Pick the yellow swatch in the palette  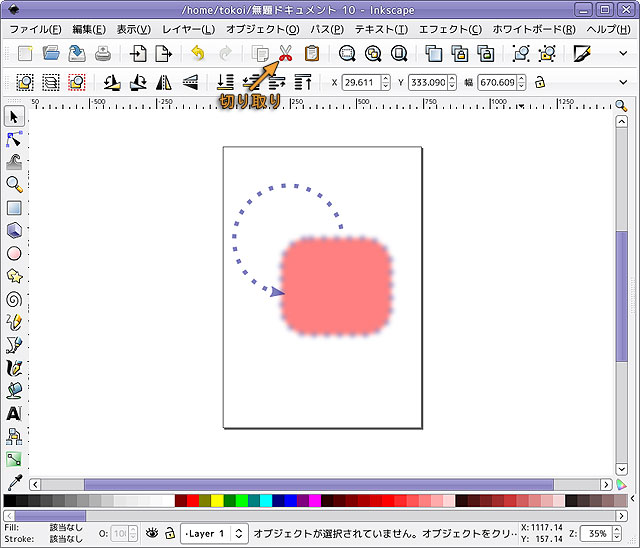coord(217,501)
